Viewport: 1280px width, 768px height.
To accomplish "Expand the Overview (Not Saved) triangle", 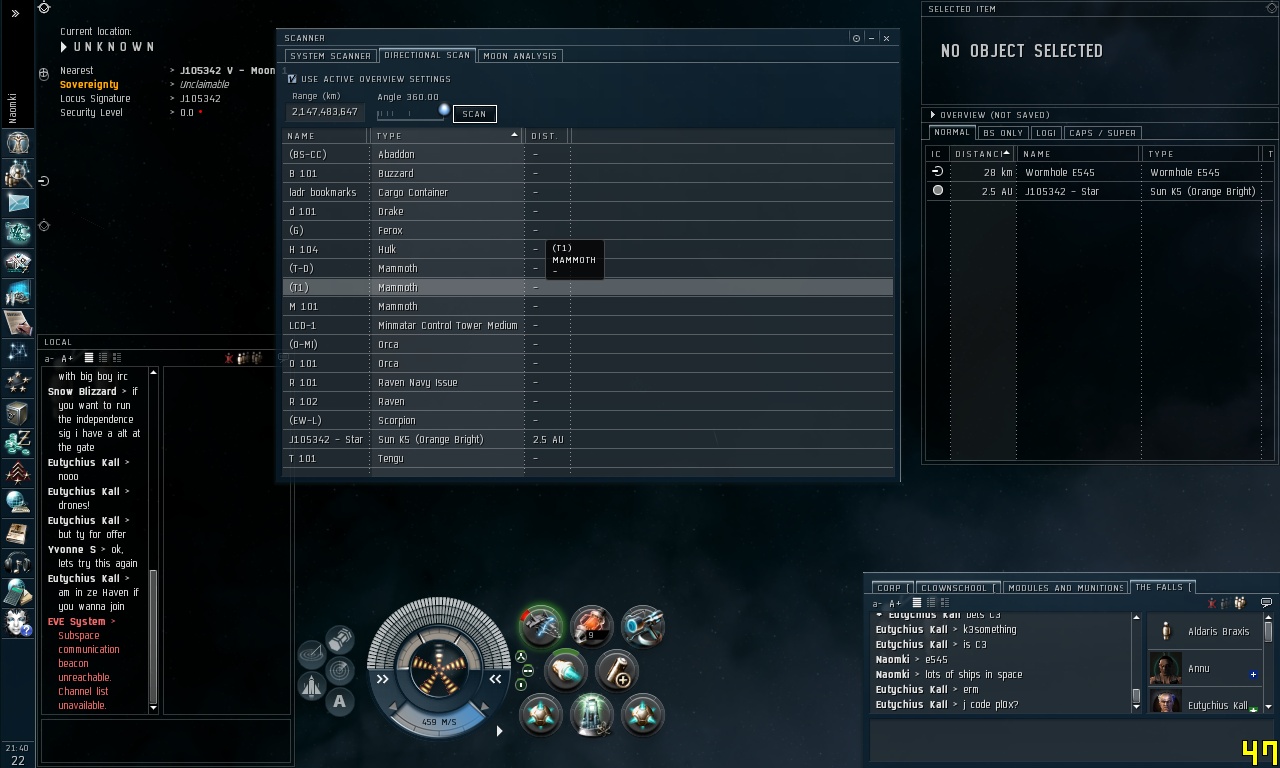I will (933, 115).
